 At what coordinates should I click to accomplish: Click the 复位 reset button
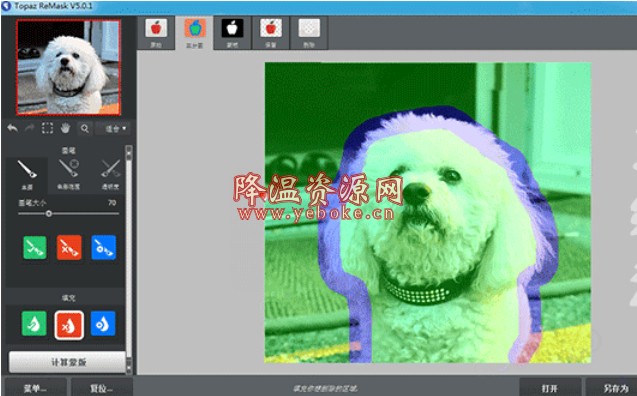click(102, 388)
